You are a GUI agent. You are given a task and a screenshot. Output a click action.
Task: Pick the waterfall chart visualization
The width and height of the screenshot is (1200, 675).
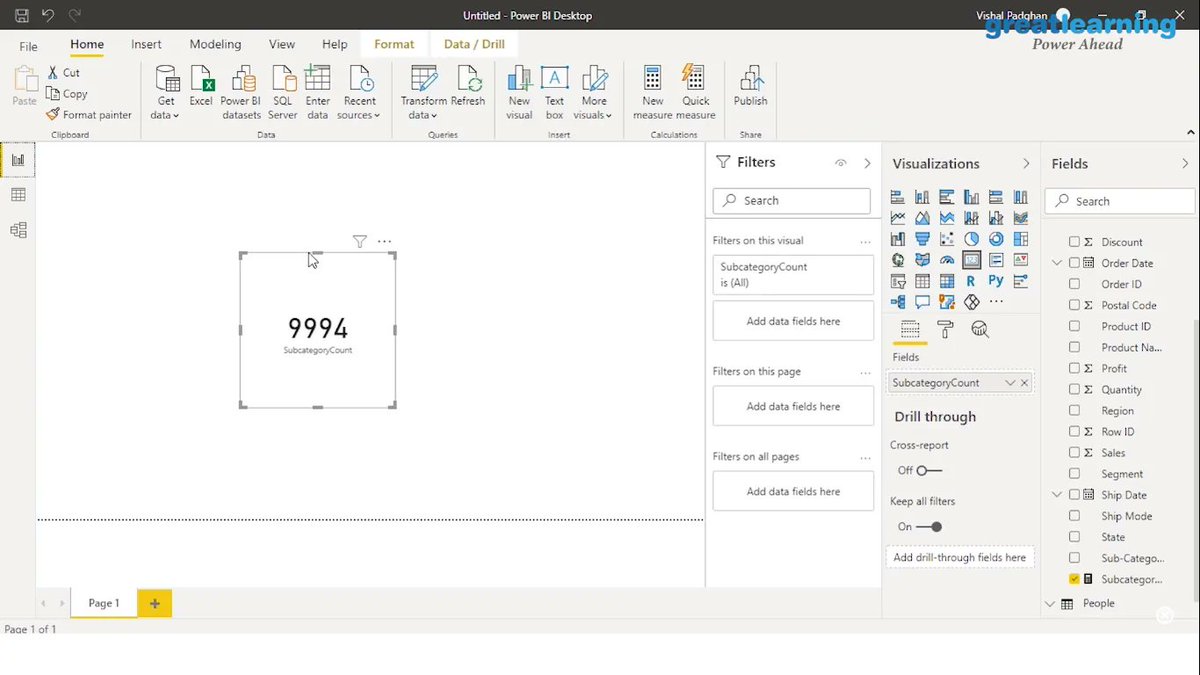897,239
